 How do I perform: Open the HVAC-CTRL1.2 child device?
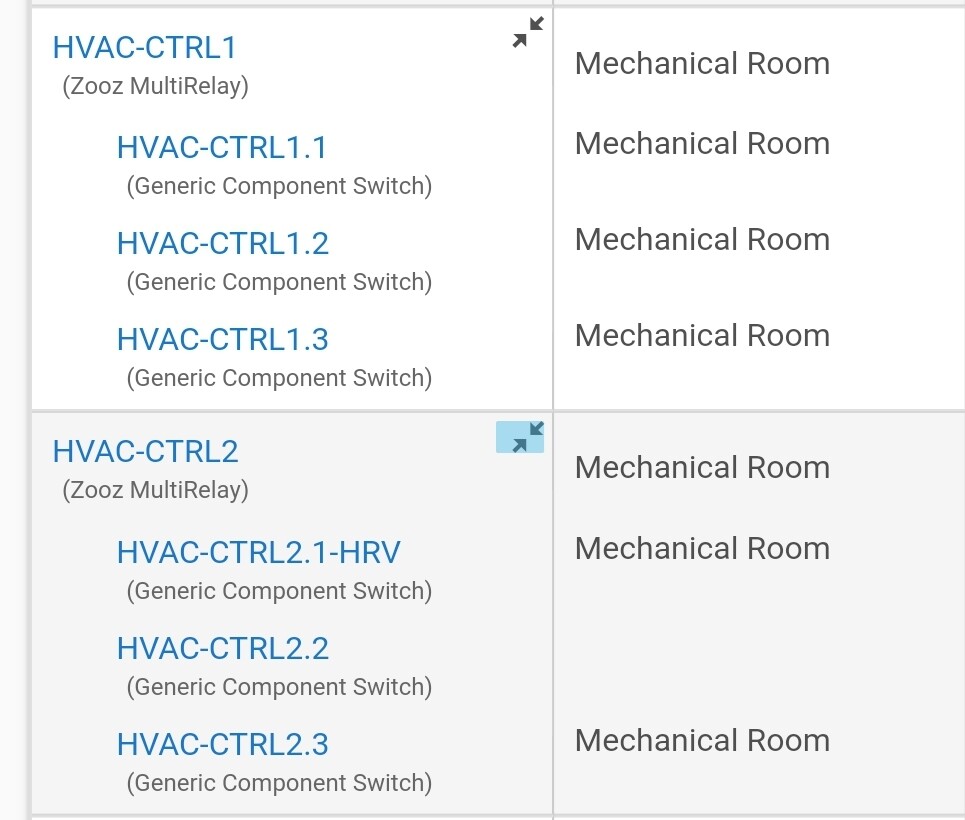point(223,244)
